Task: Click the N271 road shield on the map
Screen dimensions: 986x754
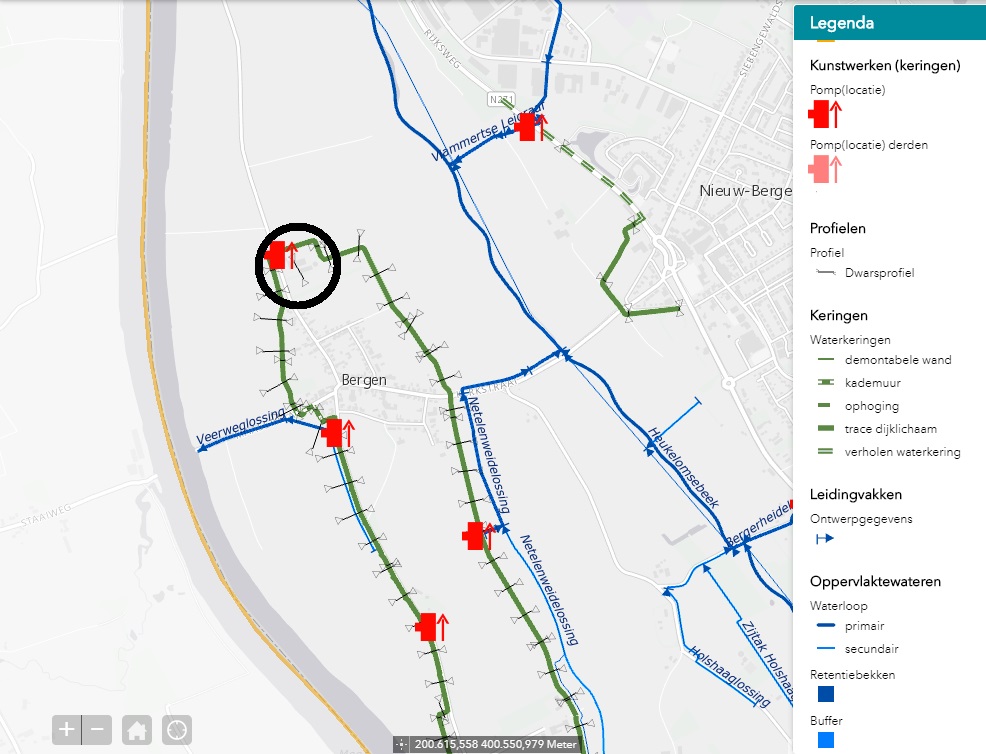Action: point(501,99)
